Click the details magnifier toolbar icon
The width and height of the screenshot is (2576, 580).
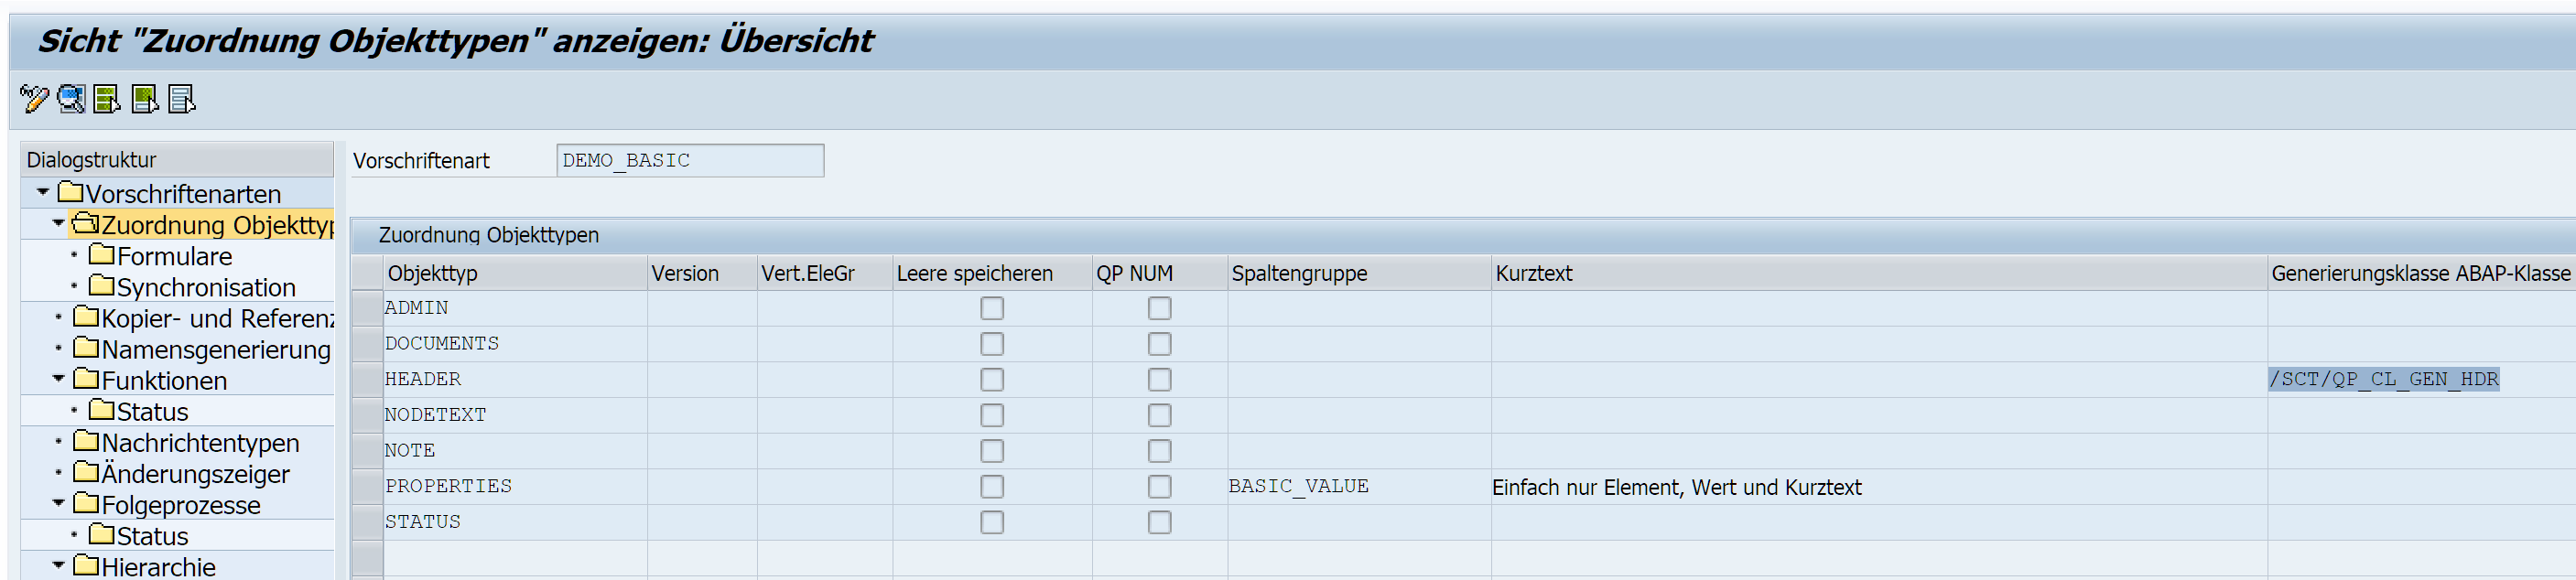point(70,99)
